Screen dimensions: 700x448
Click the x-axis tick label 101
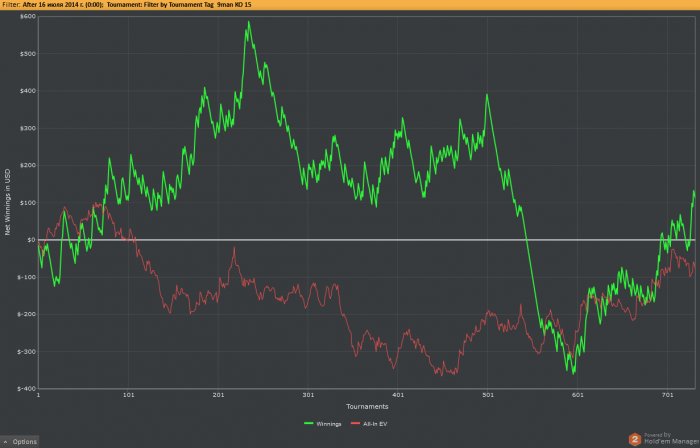[129, 395]
